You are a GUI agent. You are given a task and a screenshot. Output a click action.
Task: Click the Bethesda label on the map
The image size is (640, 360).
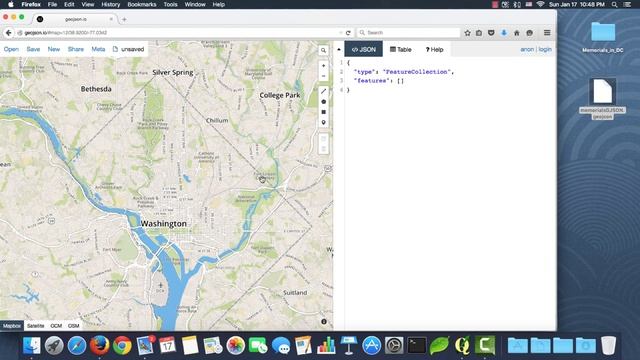tap(96, 89)
